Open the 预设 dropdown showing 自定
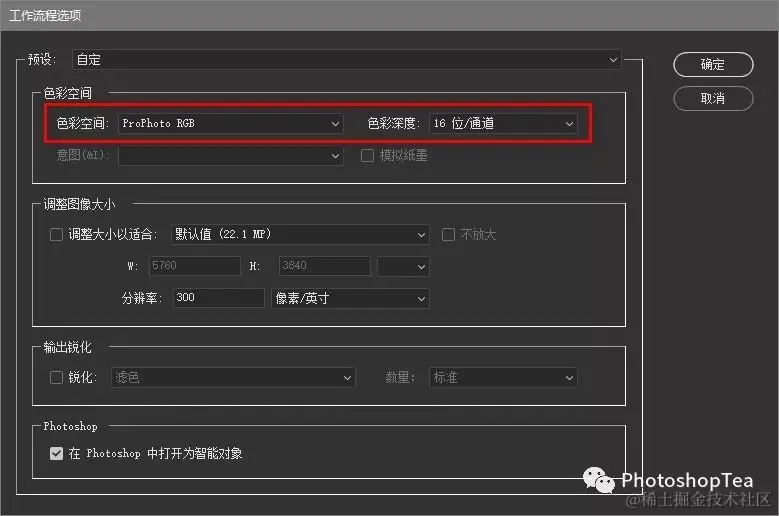This screenshot has height=516, width=779. click(347, 60)
